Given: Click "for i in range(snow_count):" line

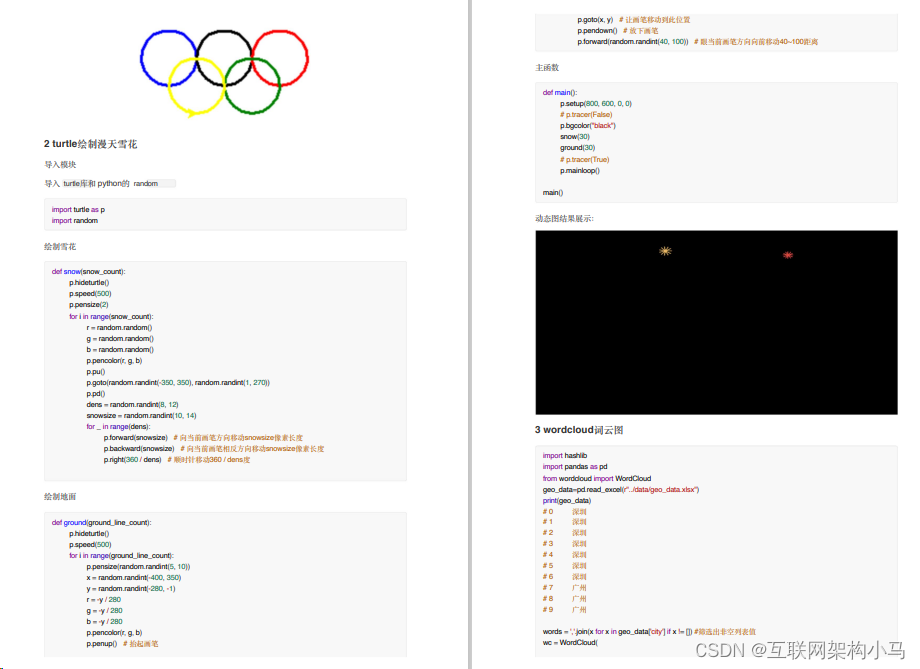Looking at the screenshot, I should click(x=111, y=316).
